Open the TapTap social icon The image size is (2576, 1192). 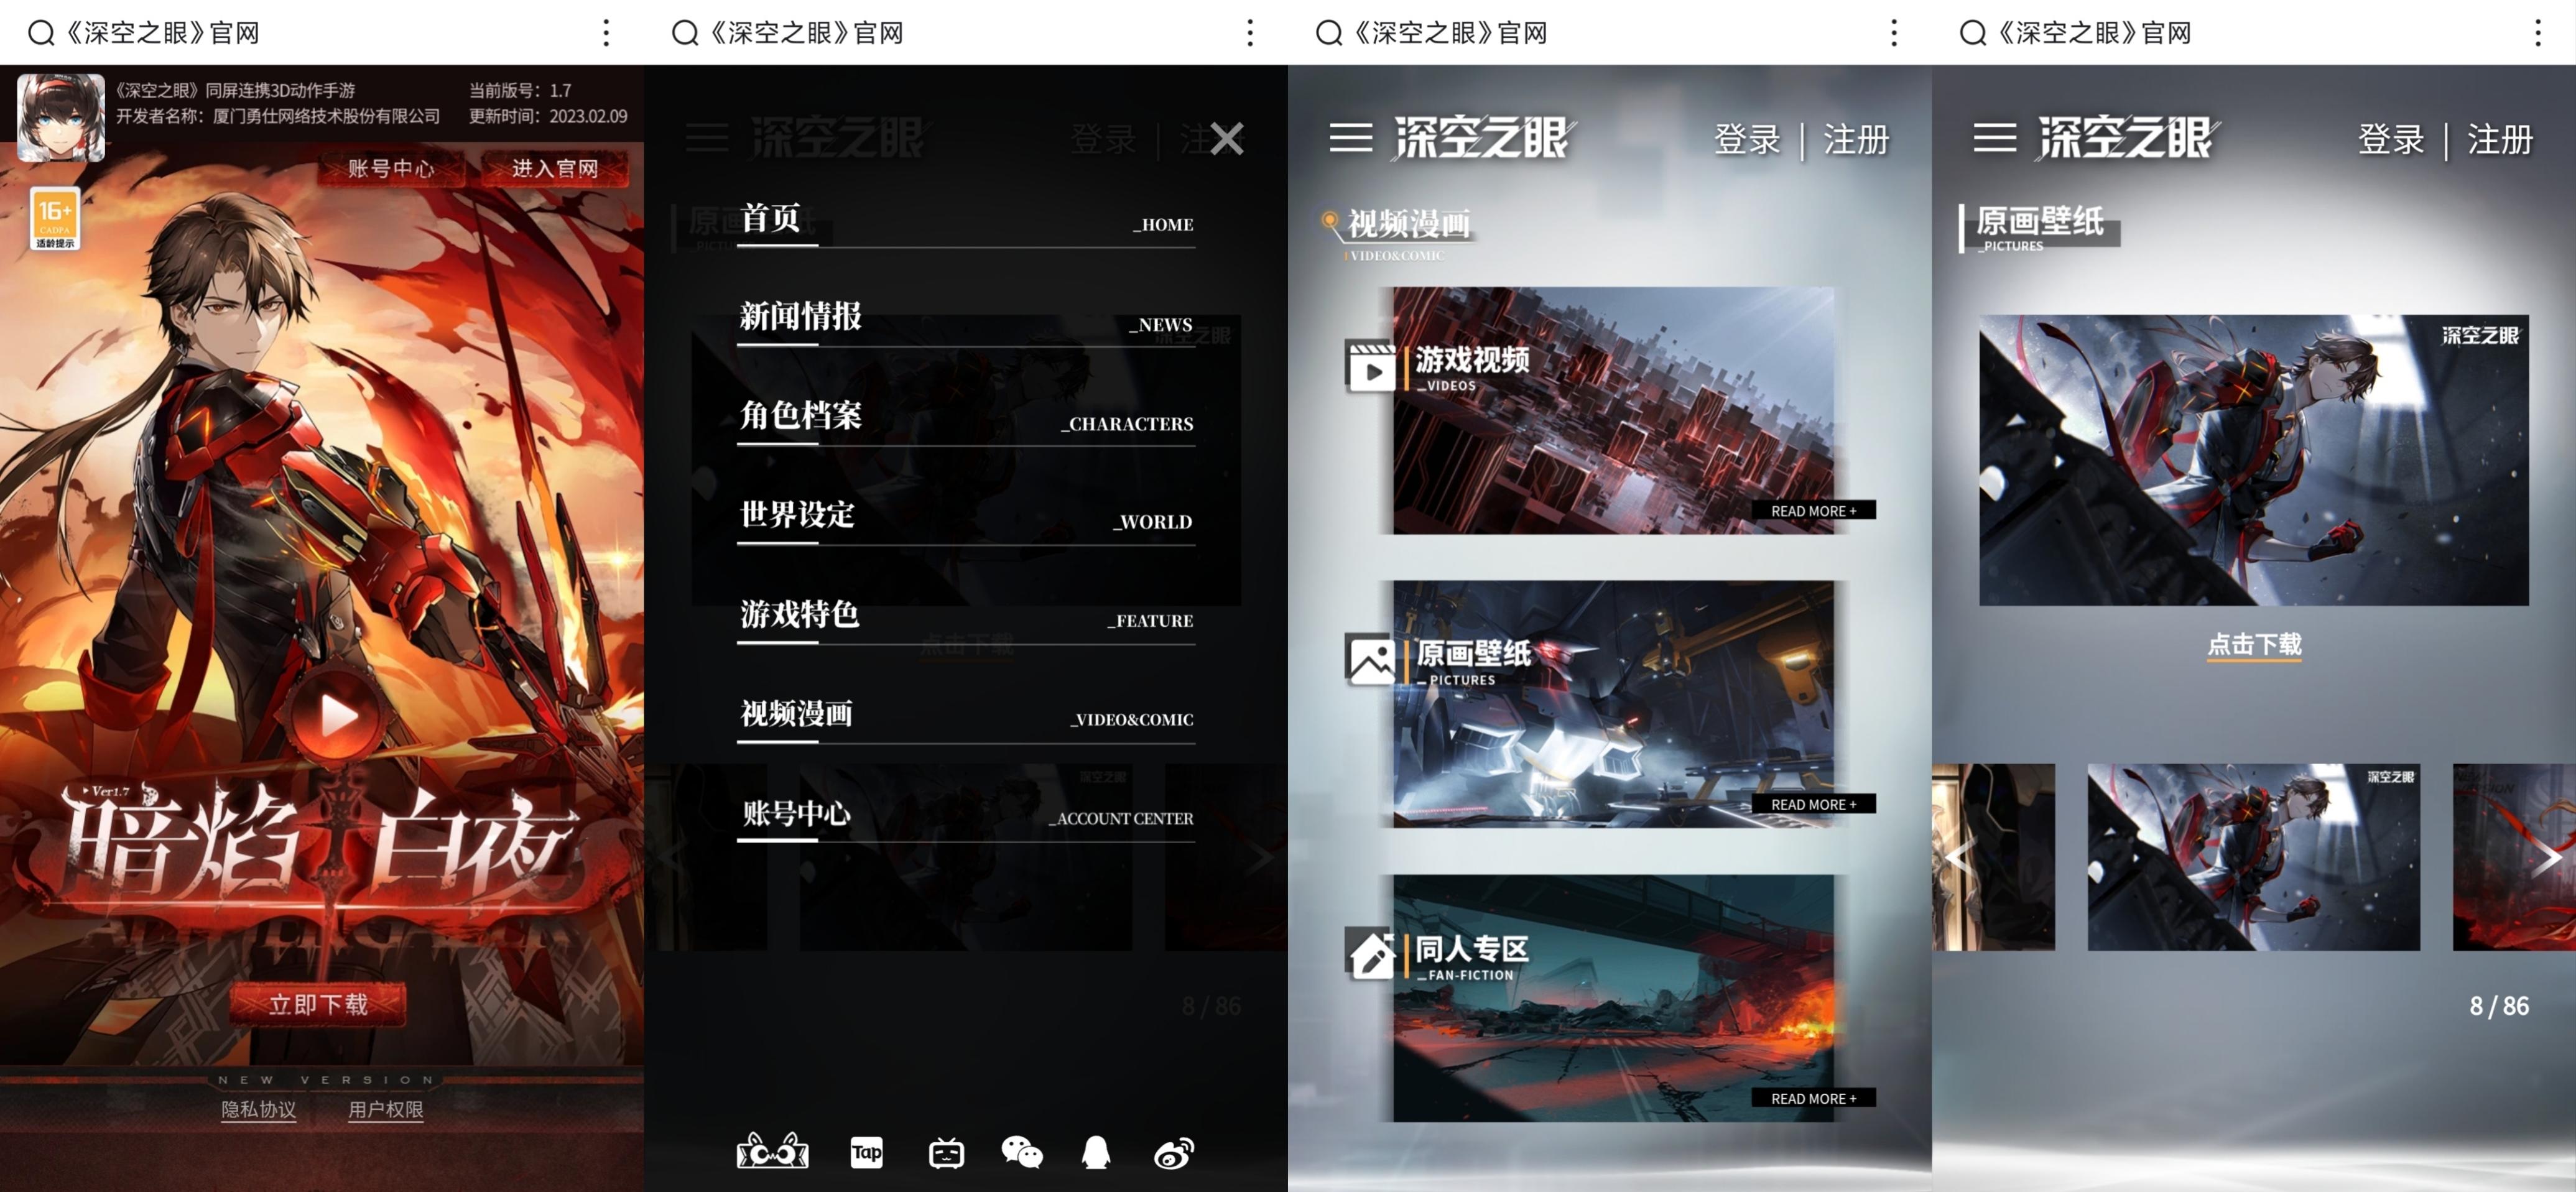coord(866,1153)
